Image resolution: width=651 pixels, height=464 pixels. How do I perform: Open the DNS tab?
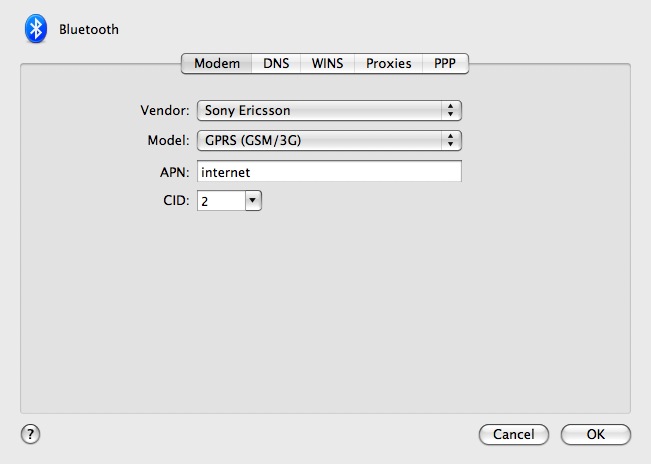pos(276,63)
